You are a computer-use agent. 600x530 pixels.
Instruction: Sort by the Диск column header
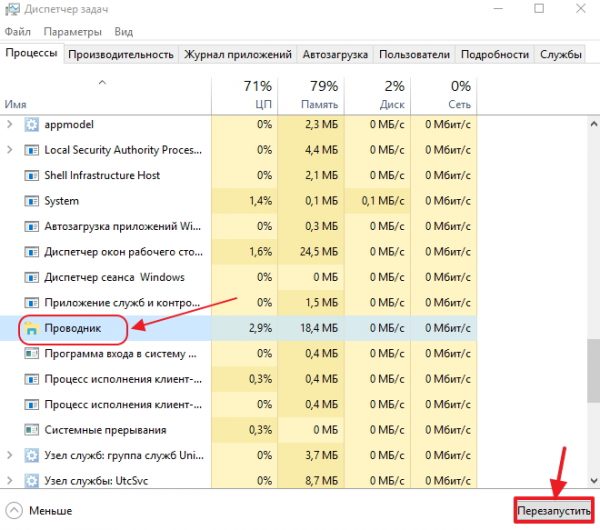[x=378, y=95]
